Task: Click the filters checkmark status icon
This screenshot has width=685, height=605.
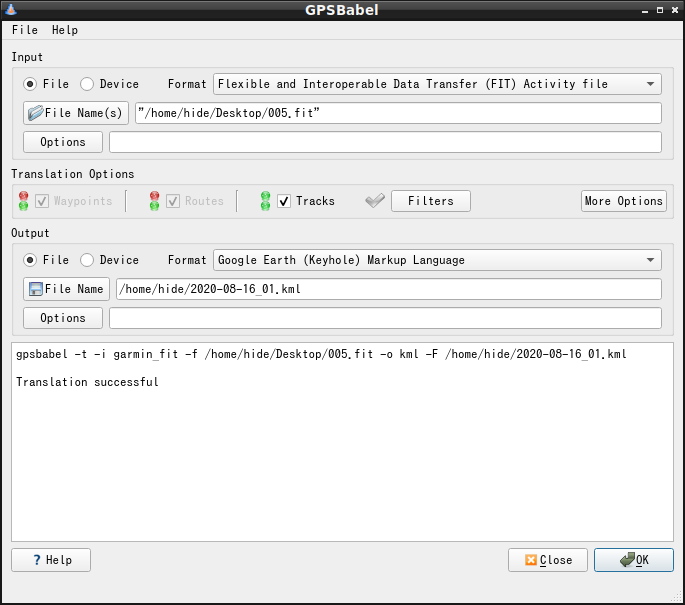Action: point(375,201)
